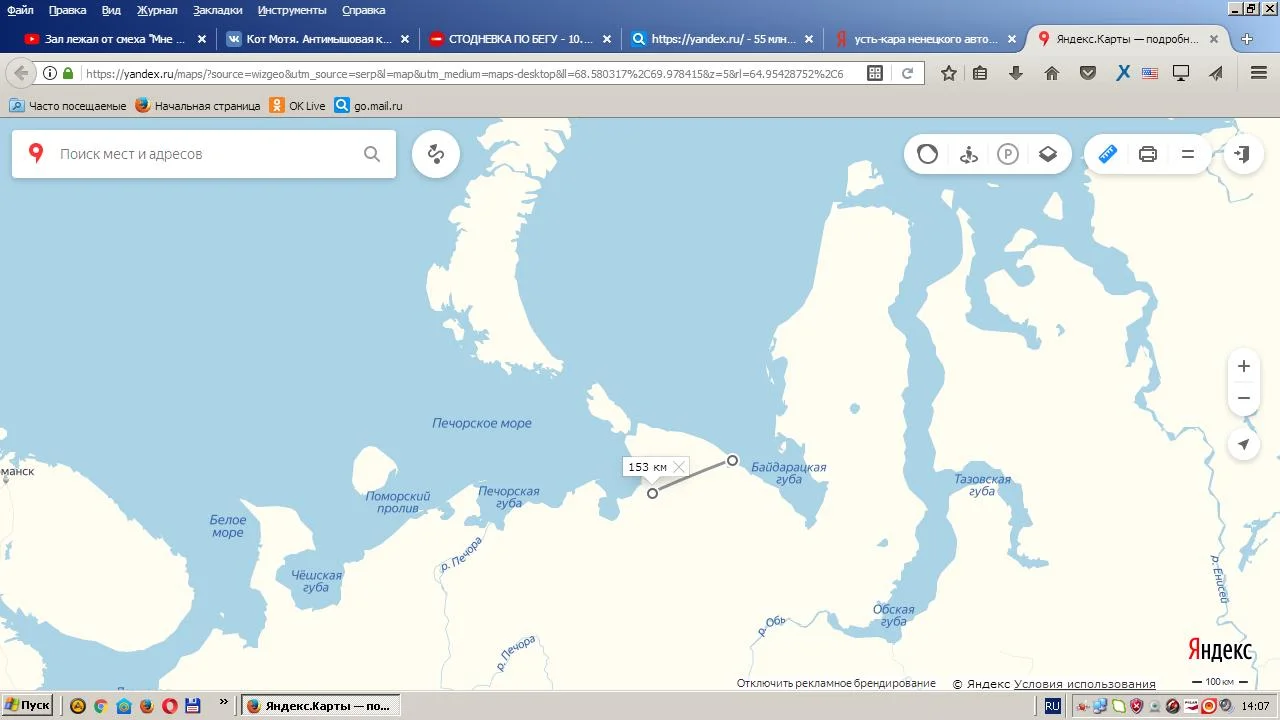Open the Файл menu

[x=20, y=10]
